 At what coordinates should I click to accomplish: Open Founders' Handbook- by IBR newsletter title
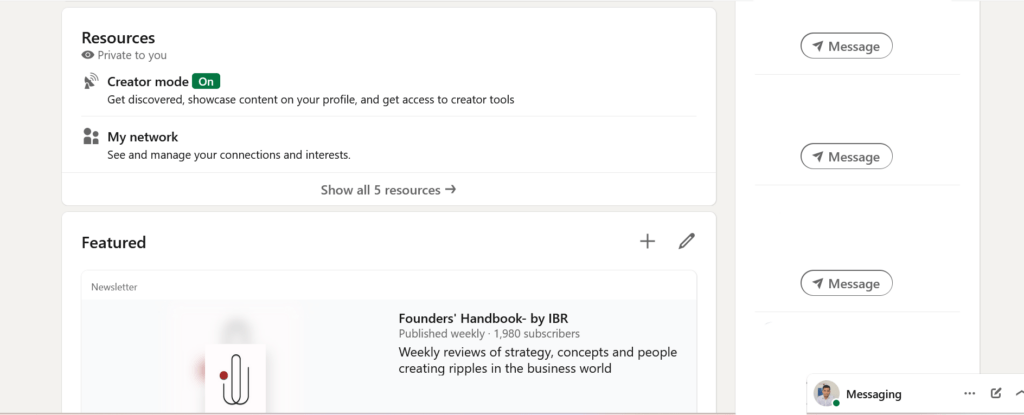[x=482, y=319]
